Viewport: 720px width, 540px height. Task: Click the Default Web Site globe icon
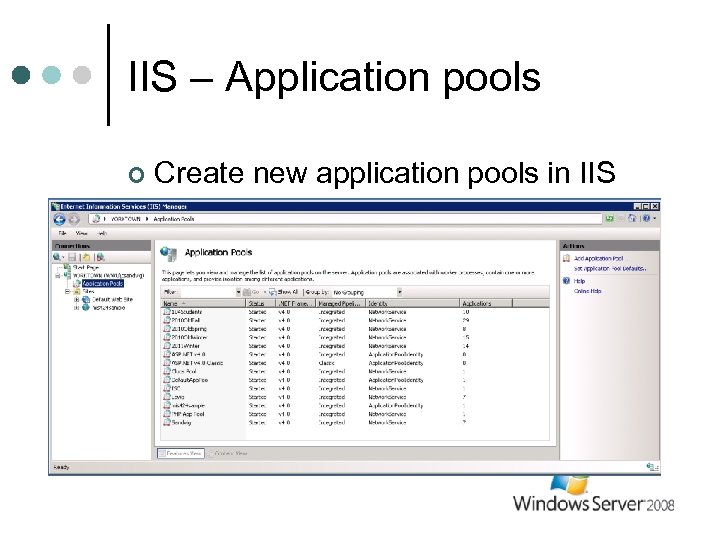[x=85, y=299]
